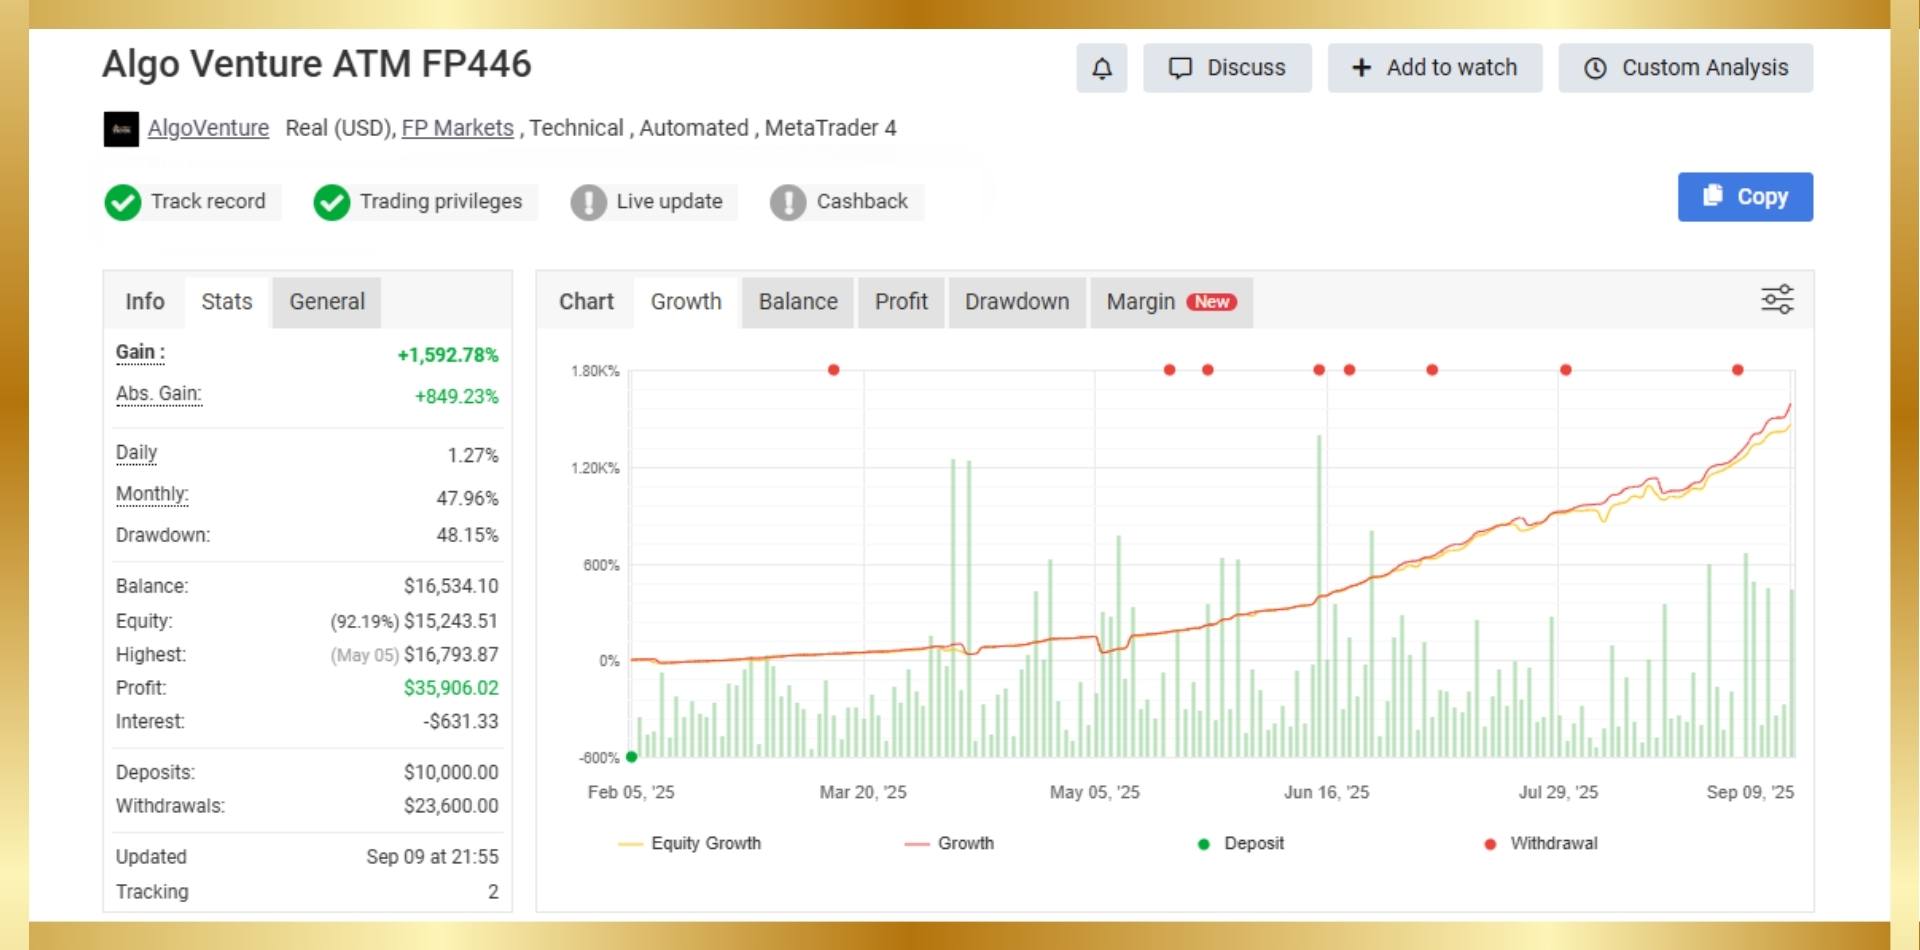
Task: Select the General info tab
Action: click(x=326, y=302)
